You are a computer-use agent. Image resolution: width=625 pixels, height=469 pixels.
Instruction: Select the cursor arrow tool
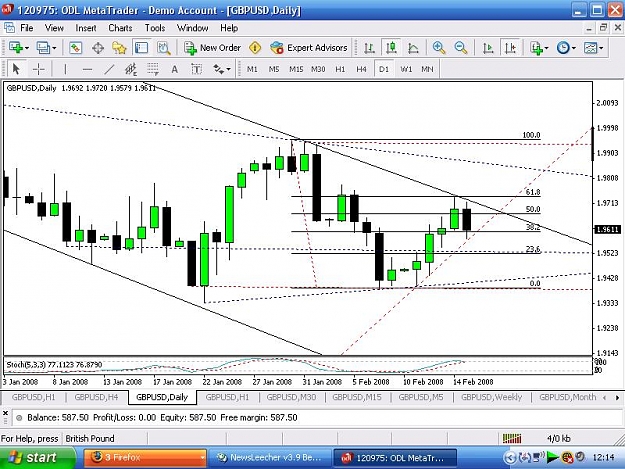click(16, 69)
